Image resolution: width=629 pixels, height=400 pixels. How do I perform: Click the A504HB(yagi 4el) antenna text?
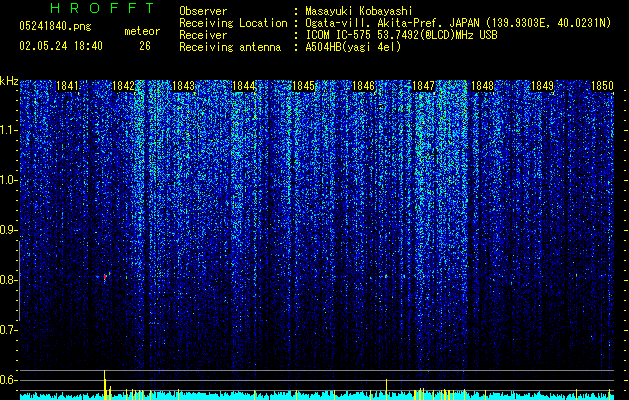[353, 47]
